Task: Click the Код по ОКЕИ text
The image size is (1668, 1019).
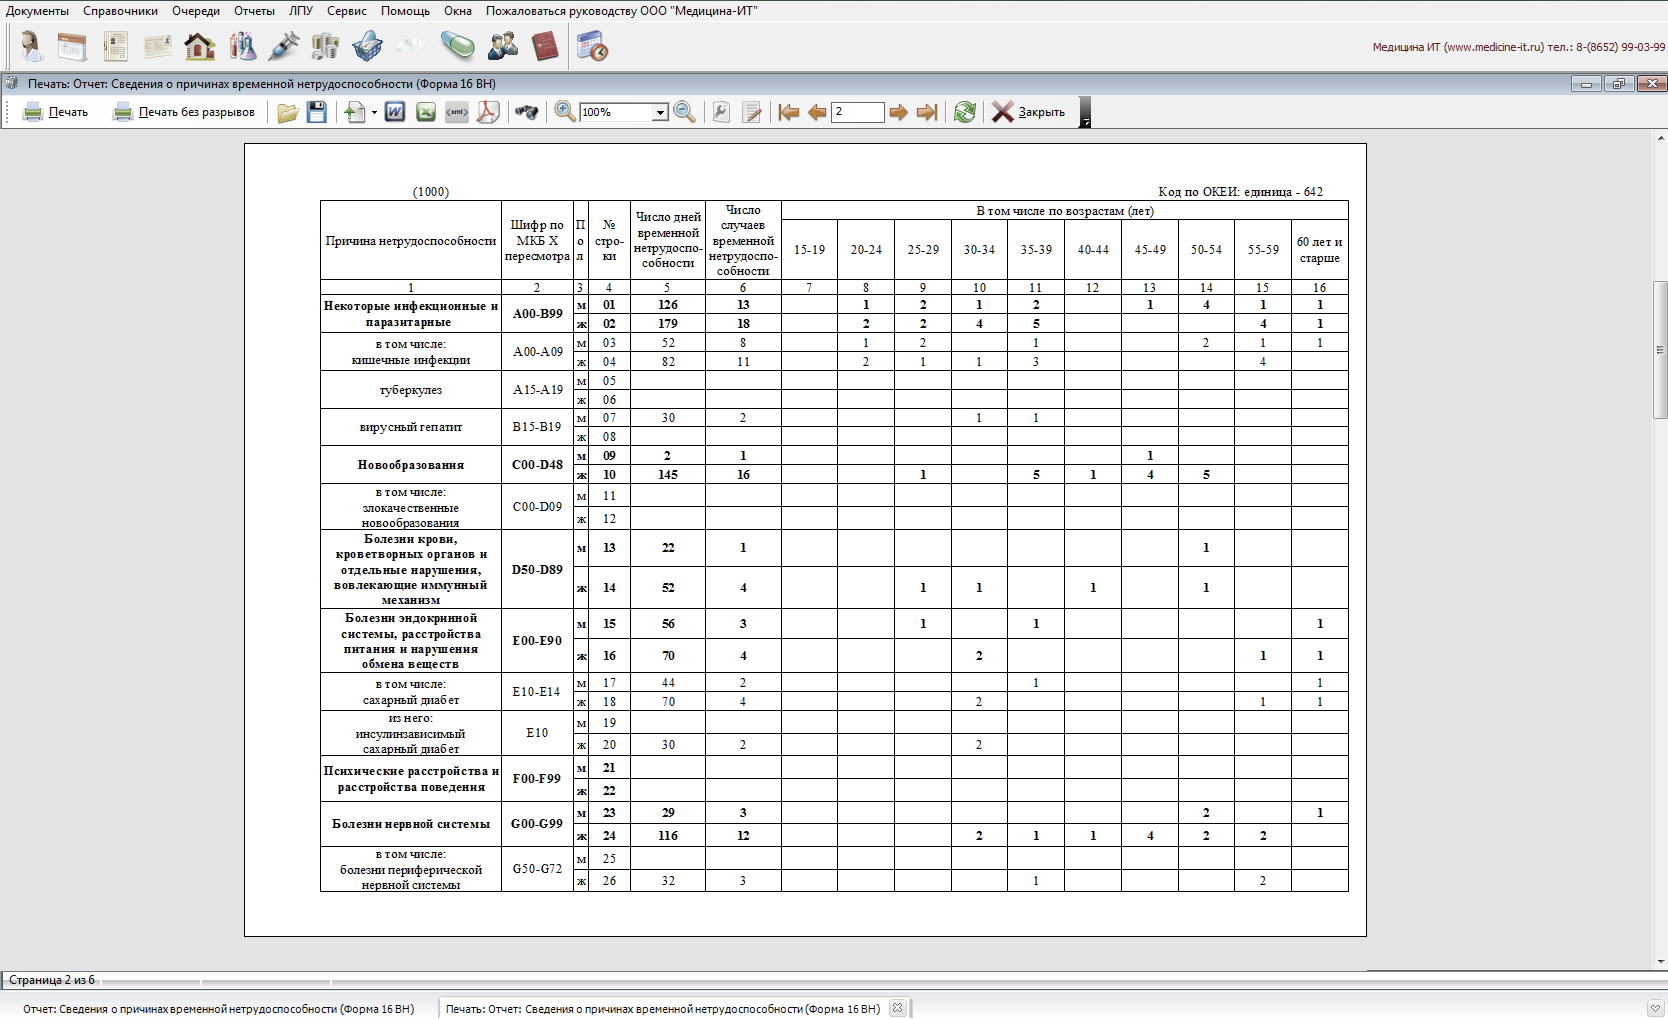Action: click(1240, 192)
